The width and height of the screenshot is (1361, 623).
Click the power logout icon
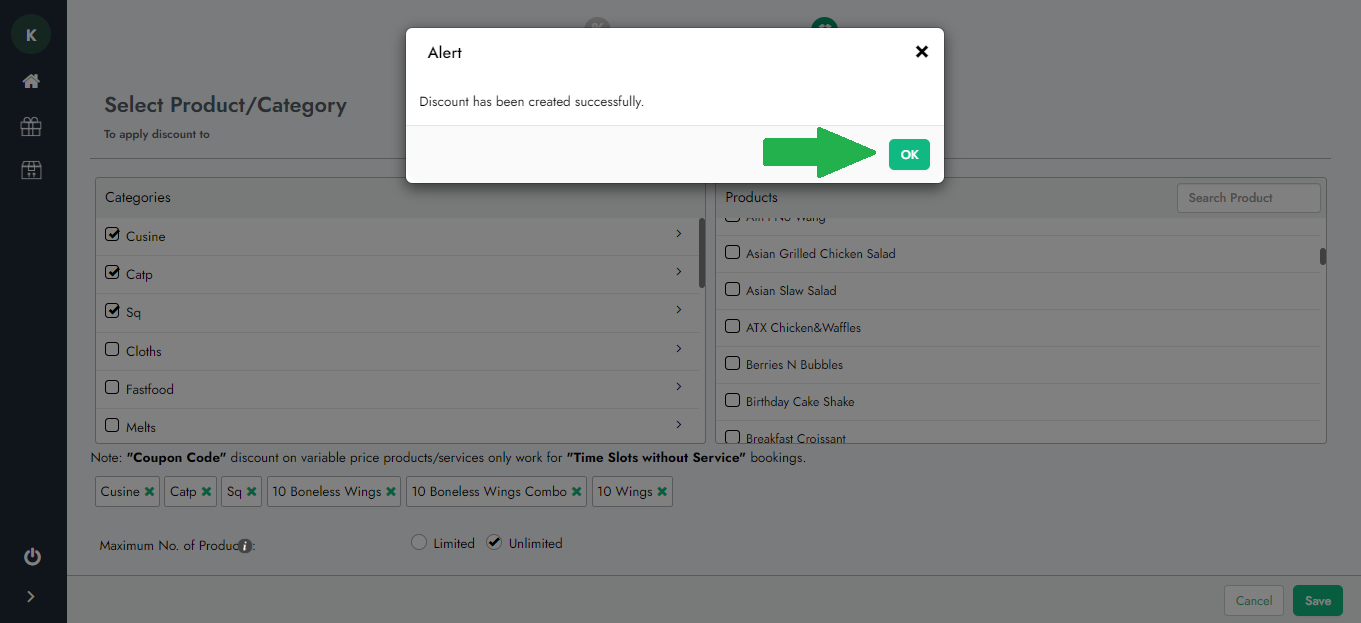pyautogui.click(x=32, y=556)
